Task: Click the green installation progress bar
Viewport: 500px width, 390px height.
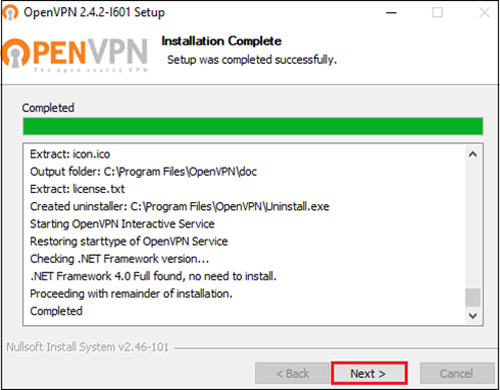Action: pos(253,126)
